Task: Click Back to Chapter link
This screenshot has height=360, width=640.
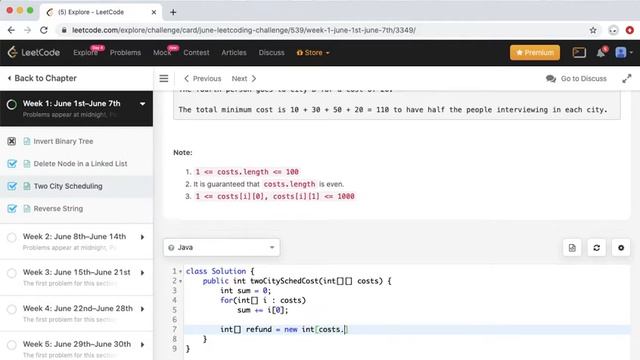Action: point(42,78)
